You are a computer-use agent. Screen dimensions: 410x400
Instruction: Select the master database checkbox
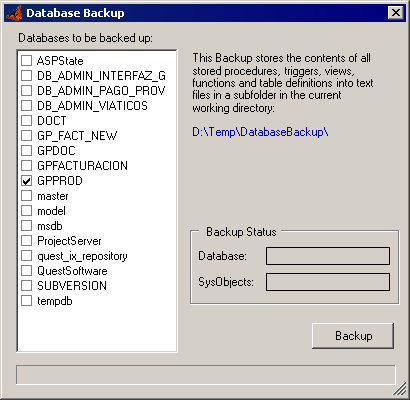pos(26,196)
